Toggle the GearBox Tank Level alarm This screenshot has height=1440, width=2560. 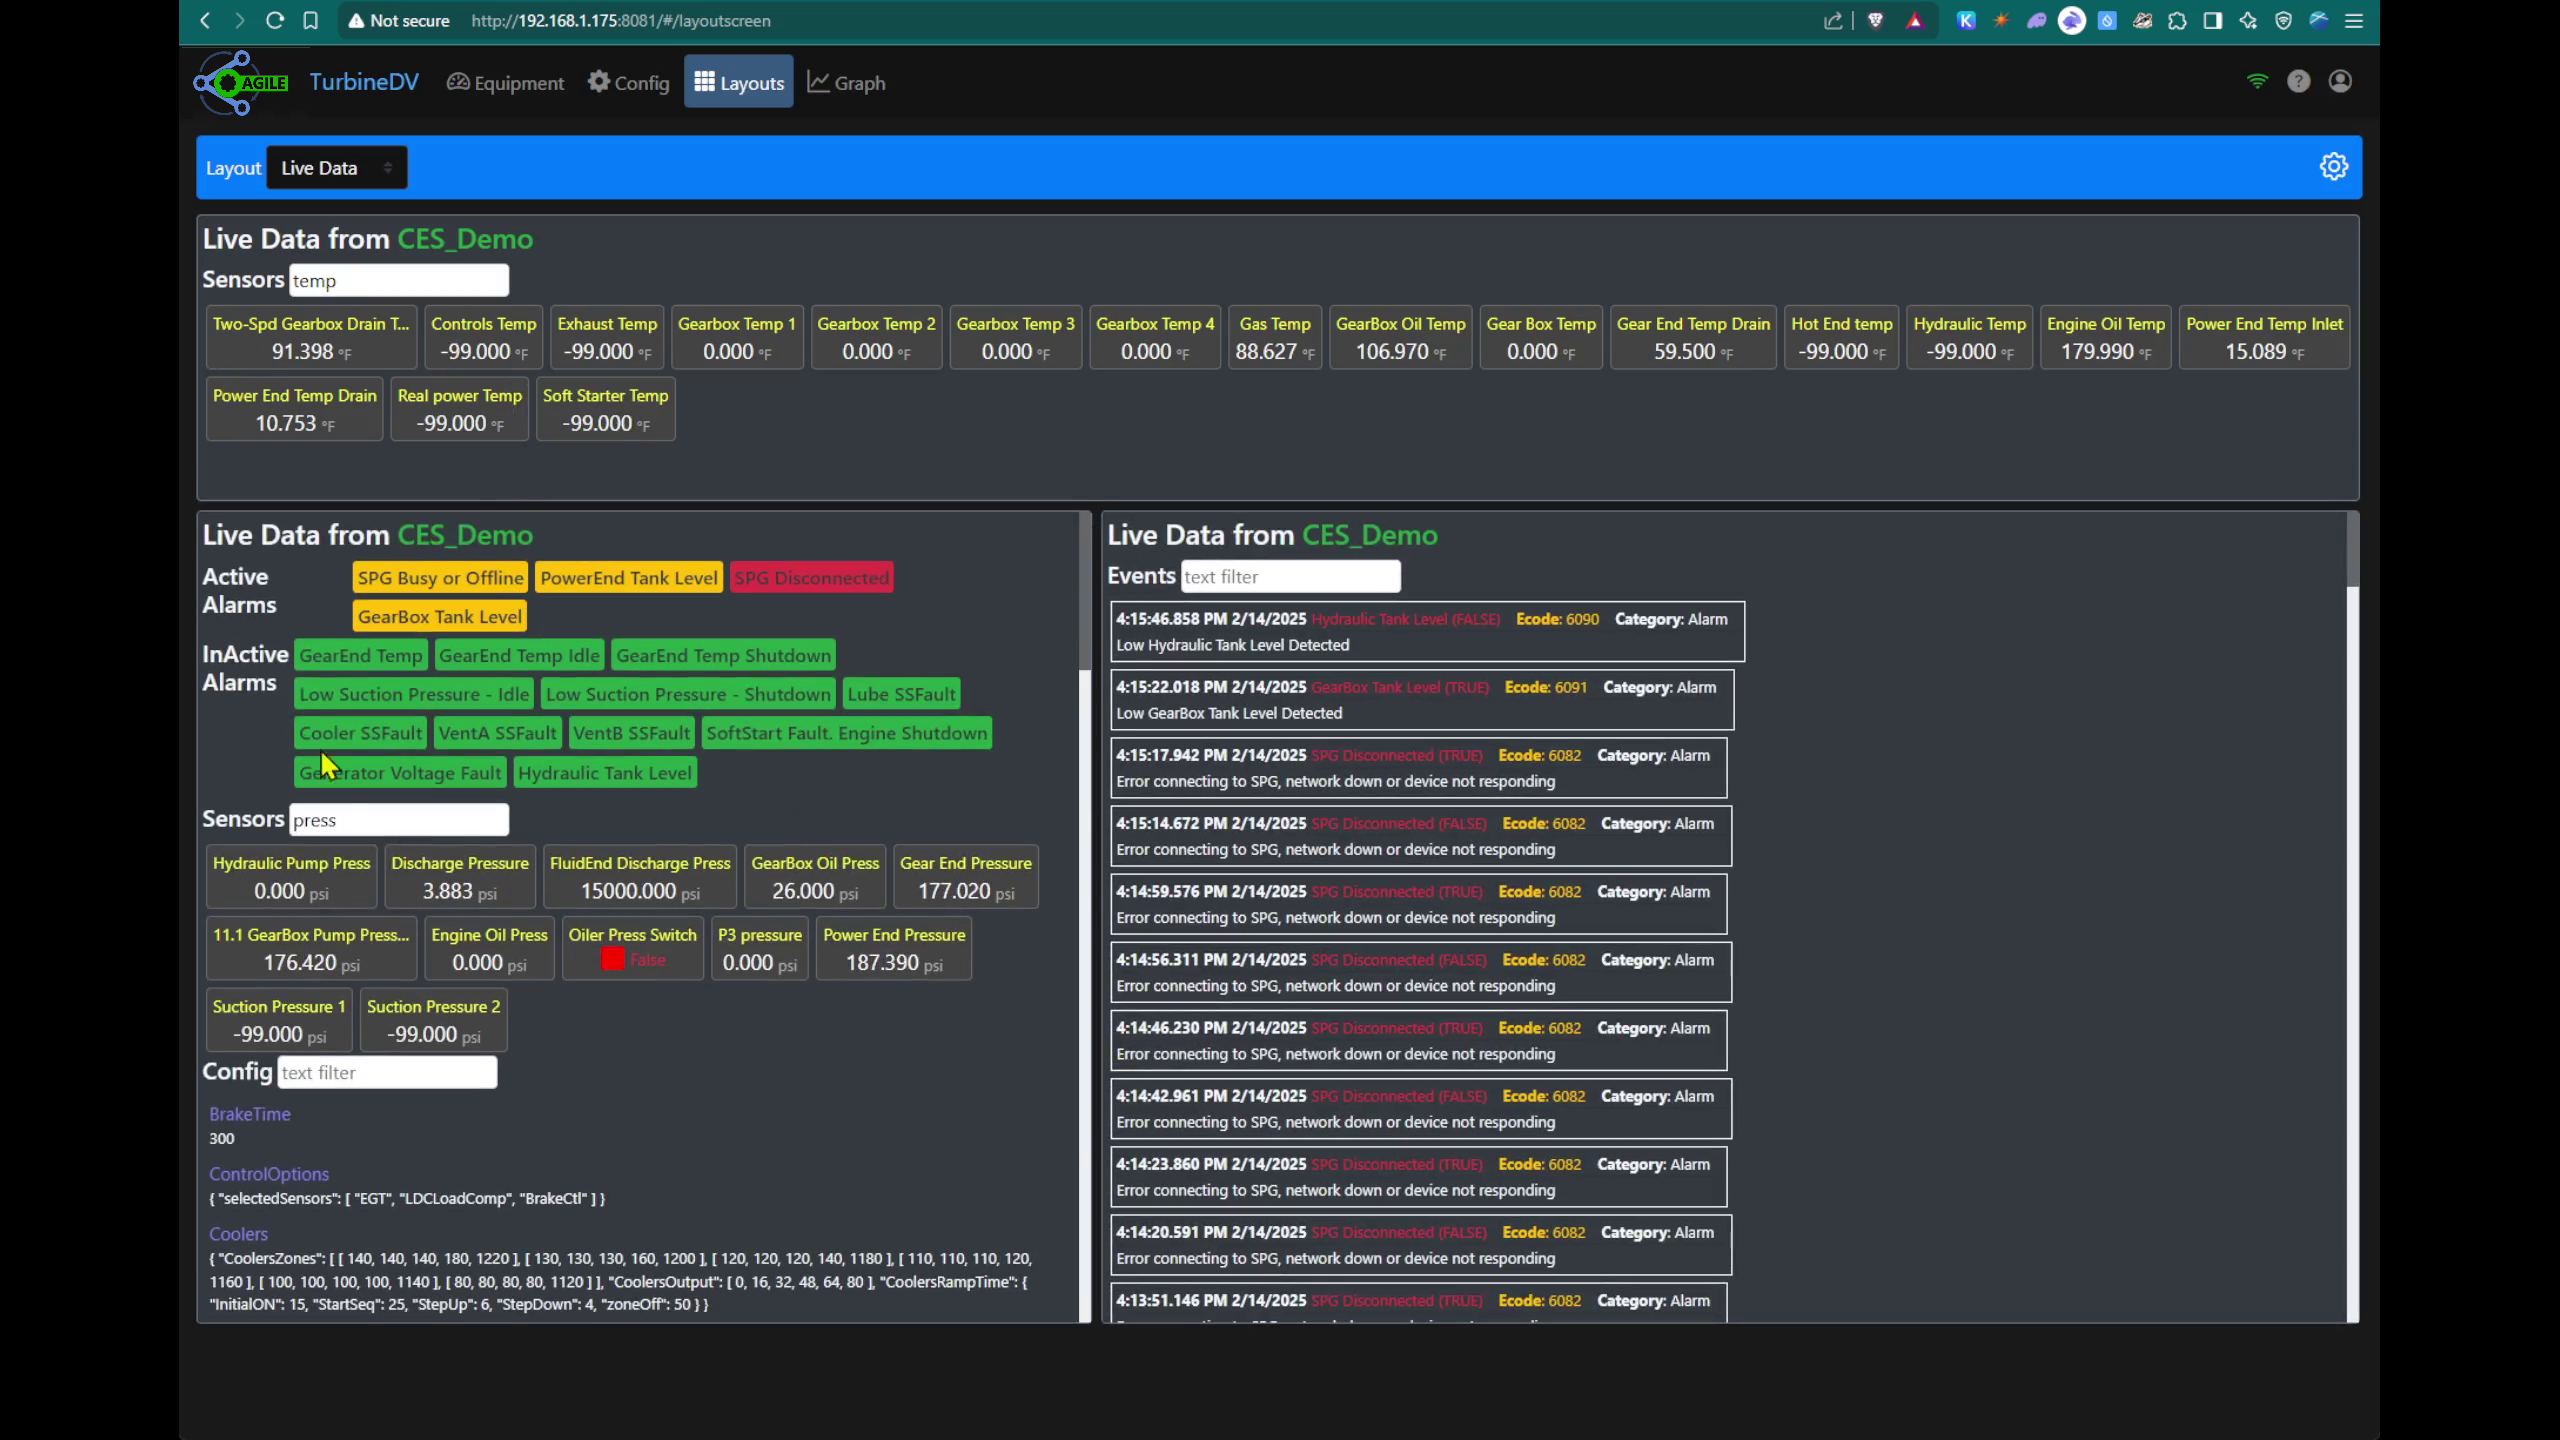[x=439, y=616]
